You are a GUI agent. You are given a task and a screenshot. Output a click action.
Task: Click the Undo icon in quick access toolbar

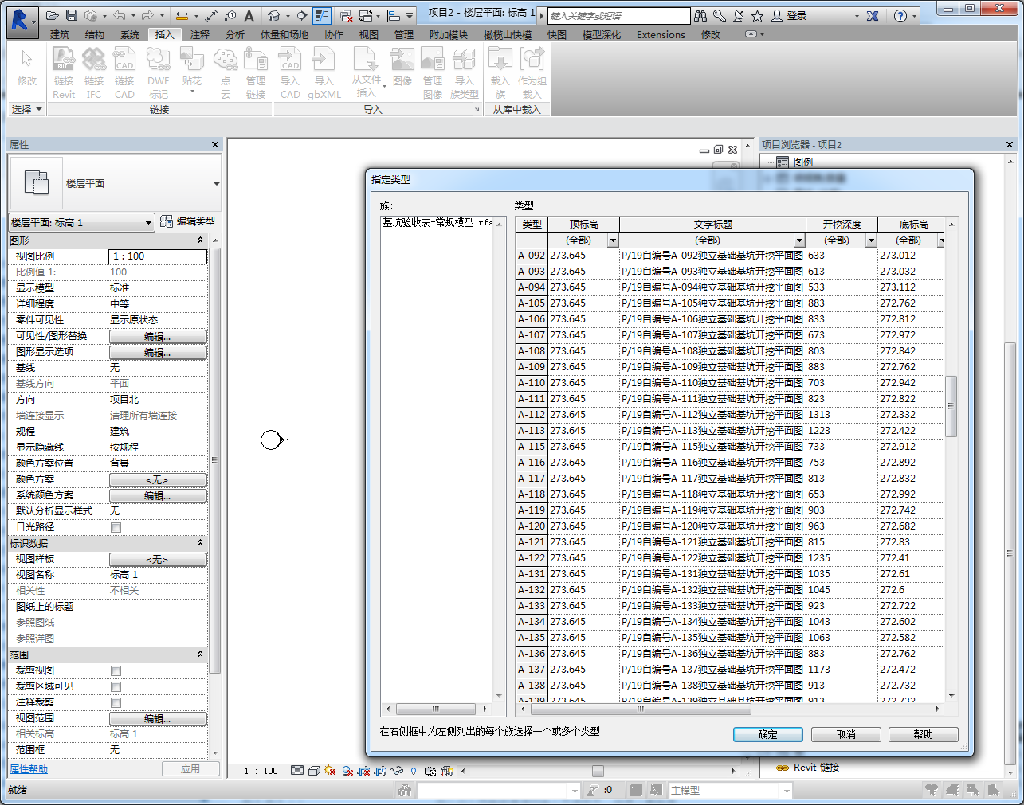pos(118,15)
